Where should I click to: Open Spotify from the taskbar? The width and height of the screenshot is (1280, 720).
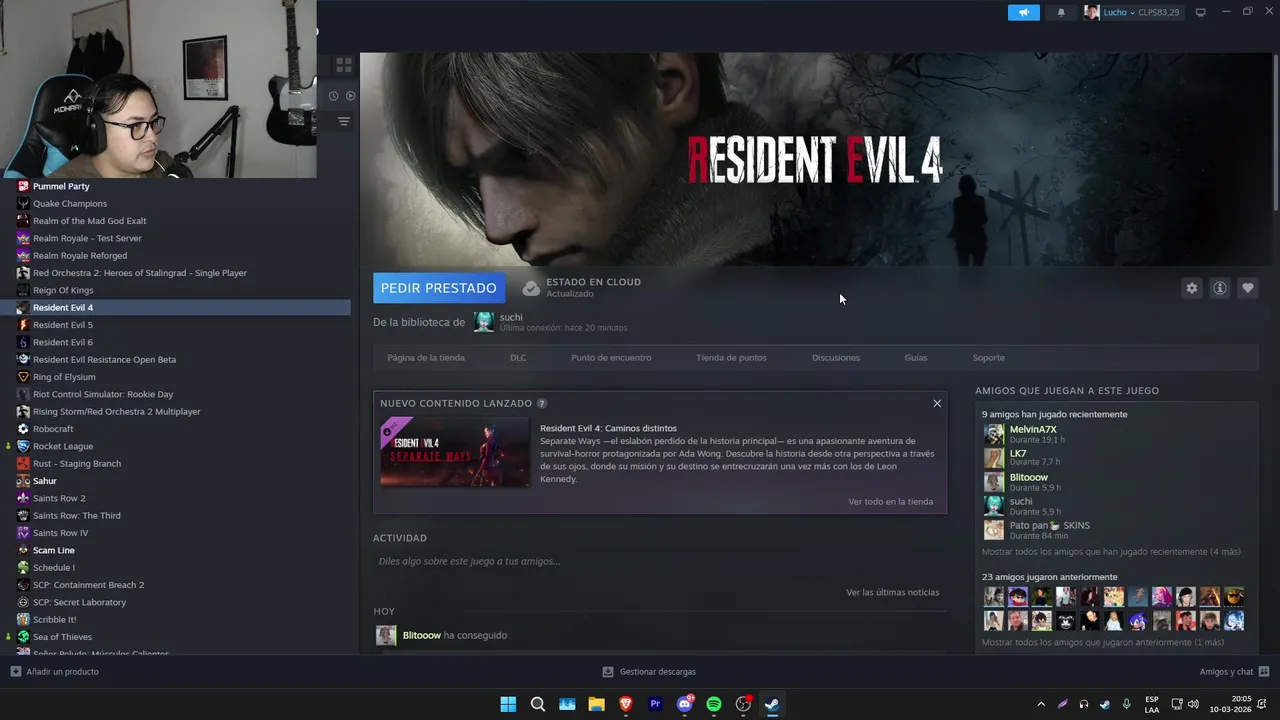click(x=714, y=704)
